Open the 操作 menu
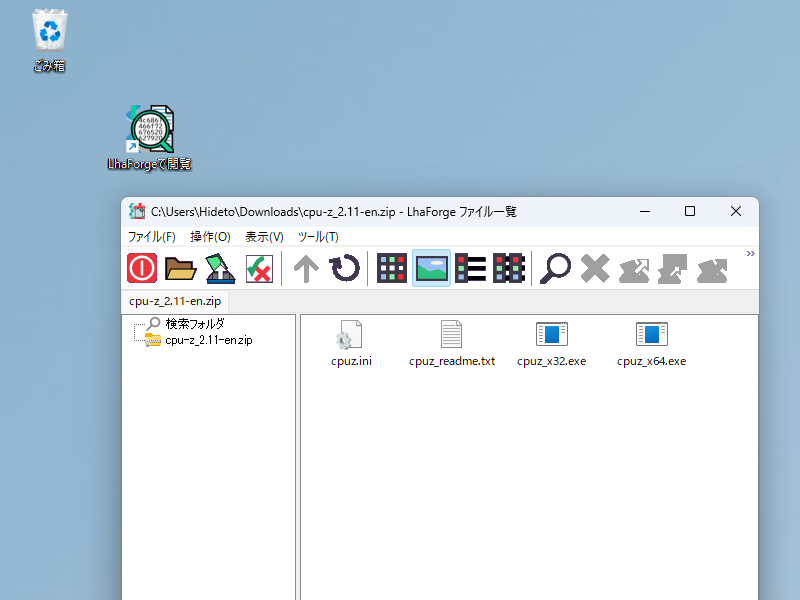This screenshot has height=600, width=800. click(210, 236)
